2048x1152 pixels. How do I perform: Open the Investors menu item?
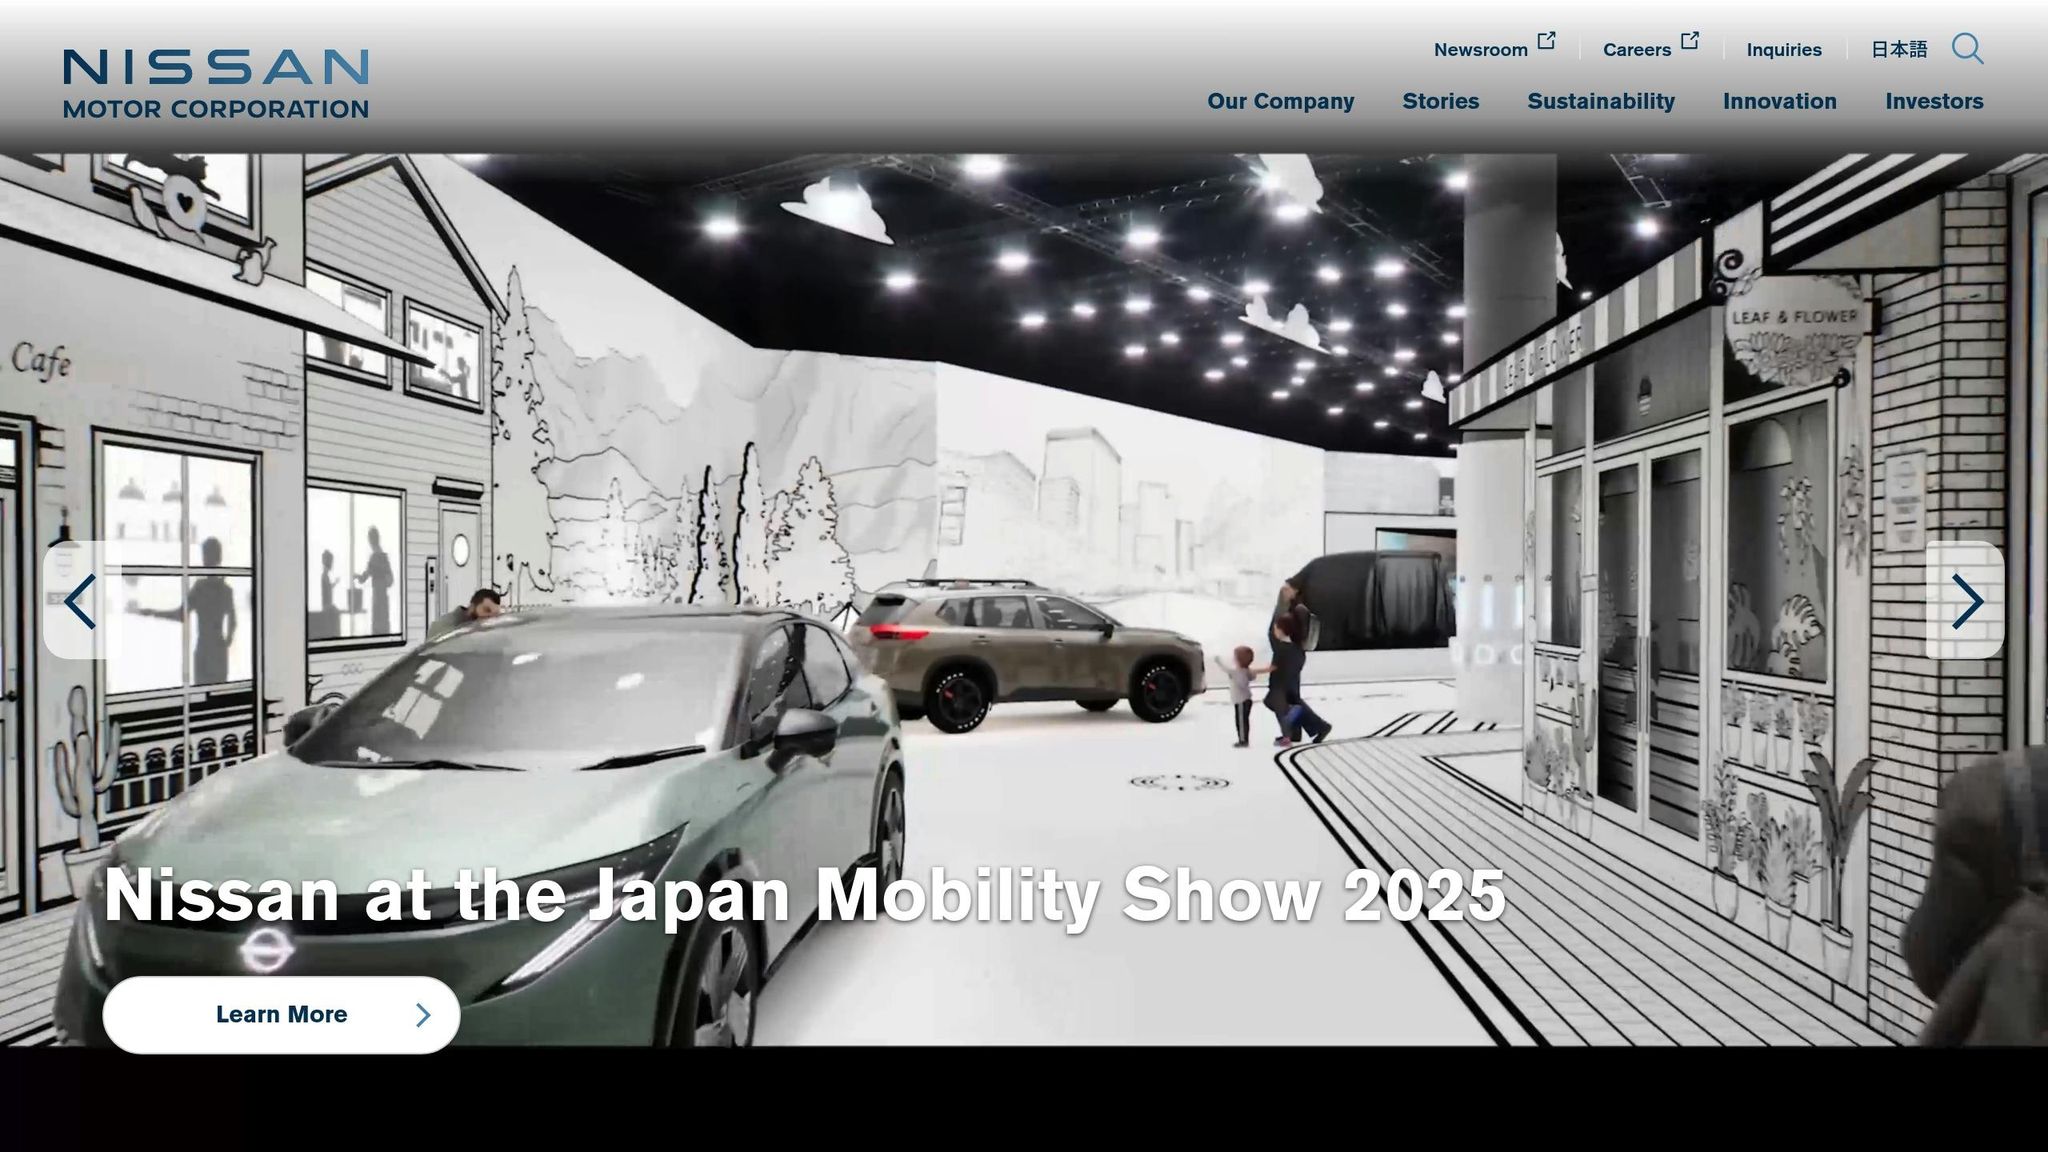[x=1933, y=101]
